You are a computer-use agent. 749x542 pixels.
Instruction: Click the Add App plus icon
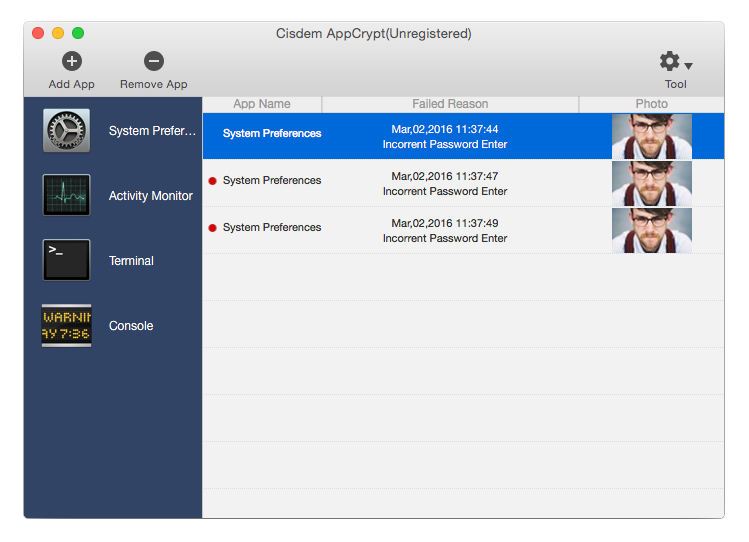tap(72, 61)
